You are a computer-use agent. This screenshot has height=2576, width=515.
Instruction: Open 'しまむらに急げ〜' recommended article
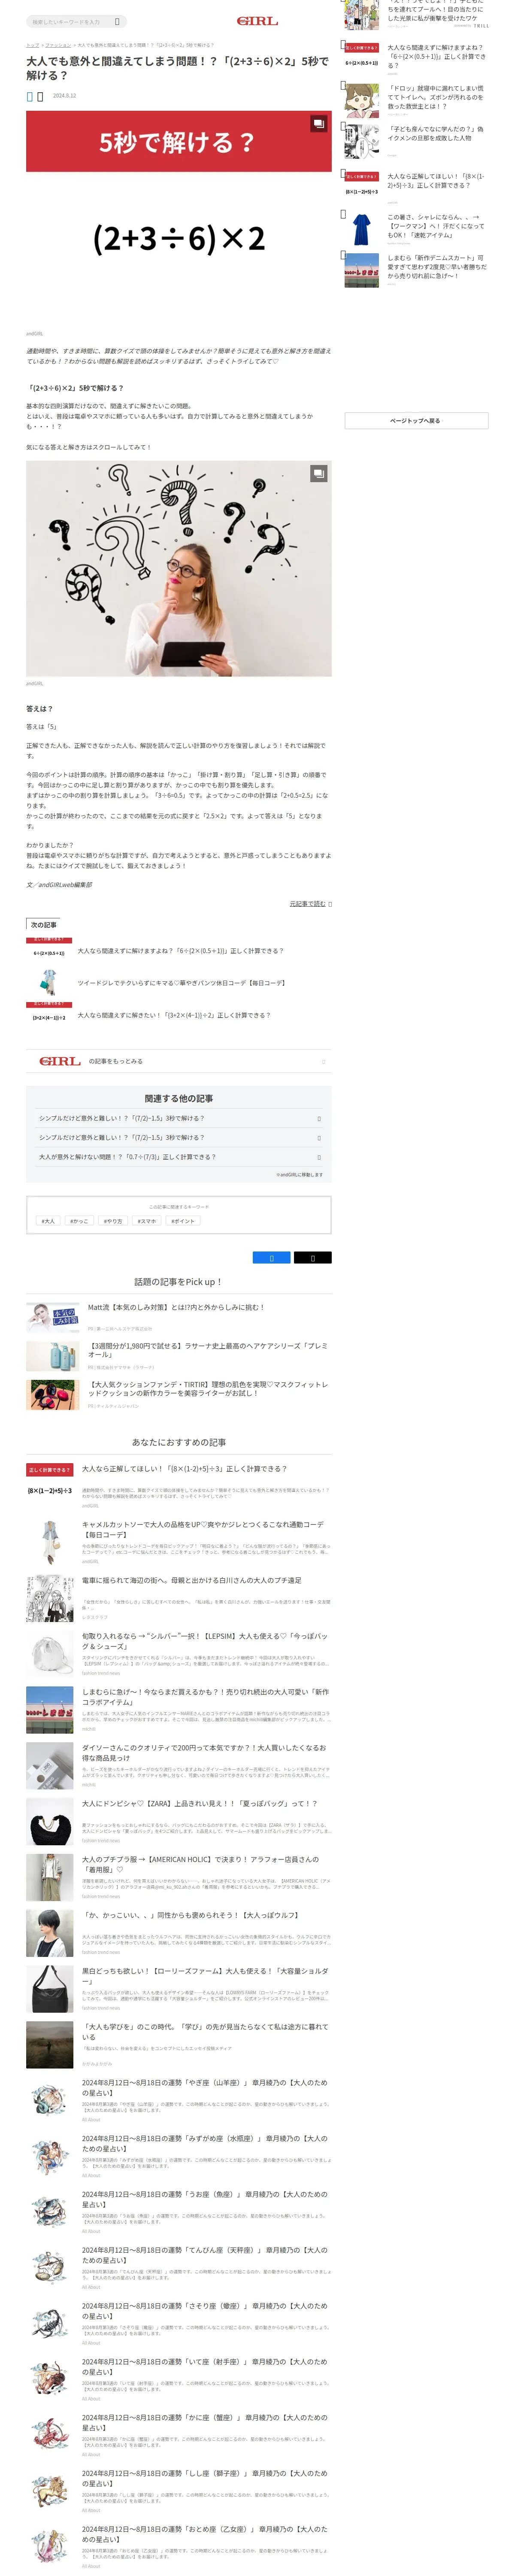coord(205,1697)
